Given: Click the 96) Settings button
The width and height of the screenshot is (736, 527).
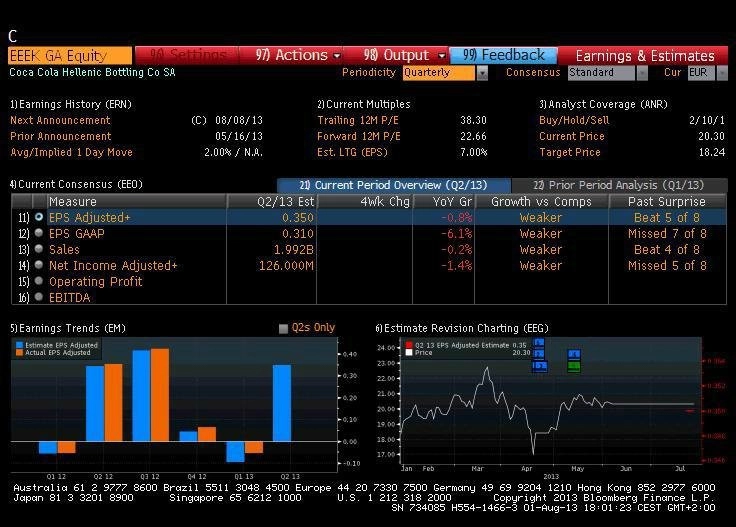Looking at the screenshot, I should point(187,55).
